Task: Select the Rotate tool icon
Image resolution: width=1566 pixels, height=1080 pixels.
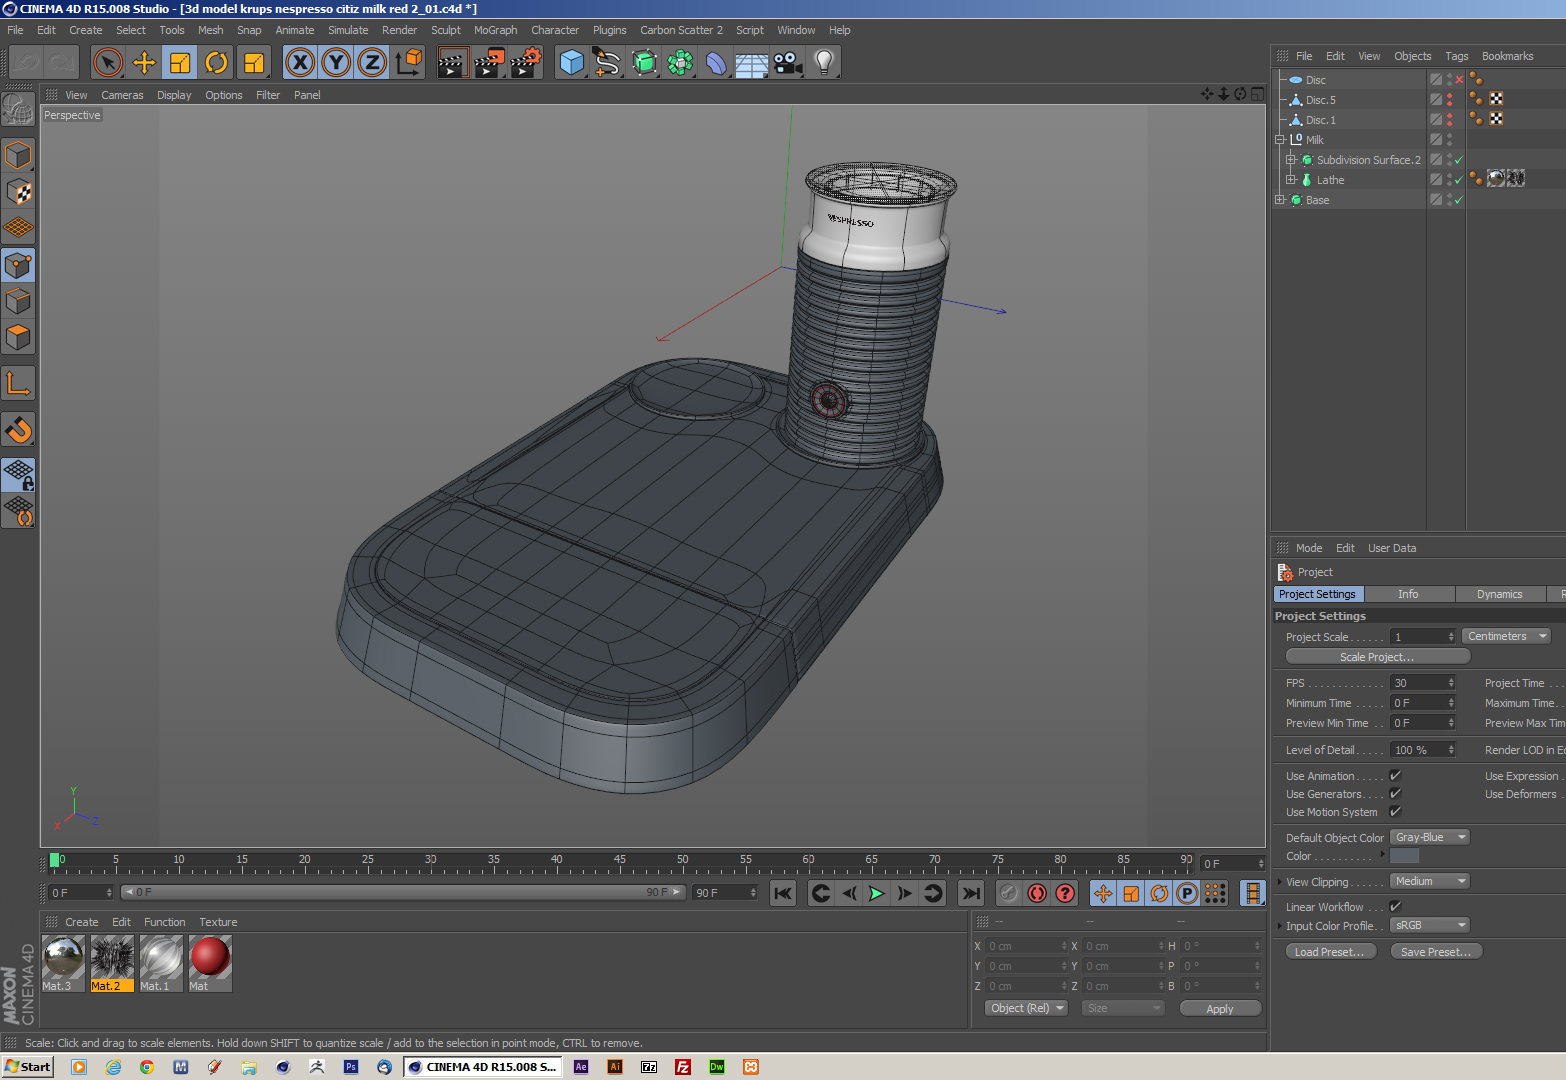Action: (x=216, y=63)
